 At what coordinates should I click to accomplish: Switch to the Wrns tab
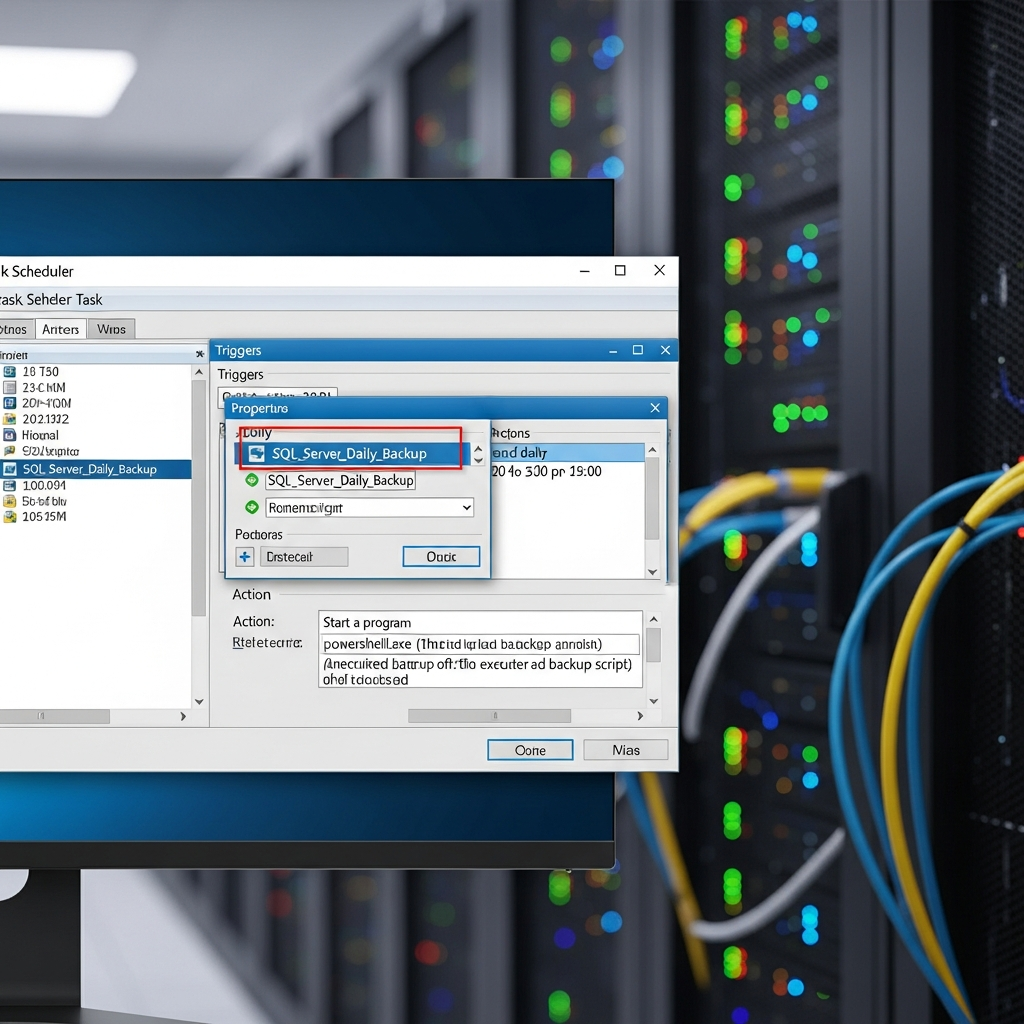[112, 328]
